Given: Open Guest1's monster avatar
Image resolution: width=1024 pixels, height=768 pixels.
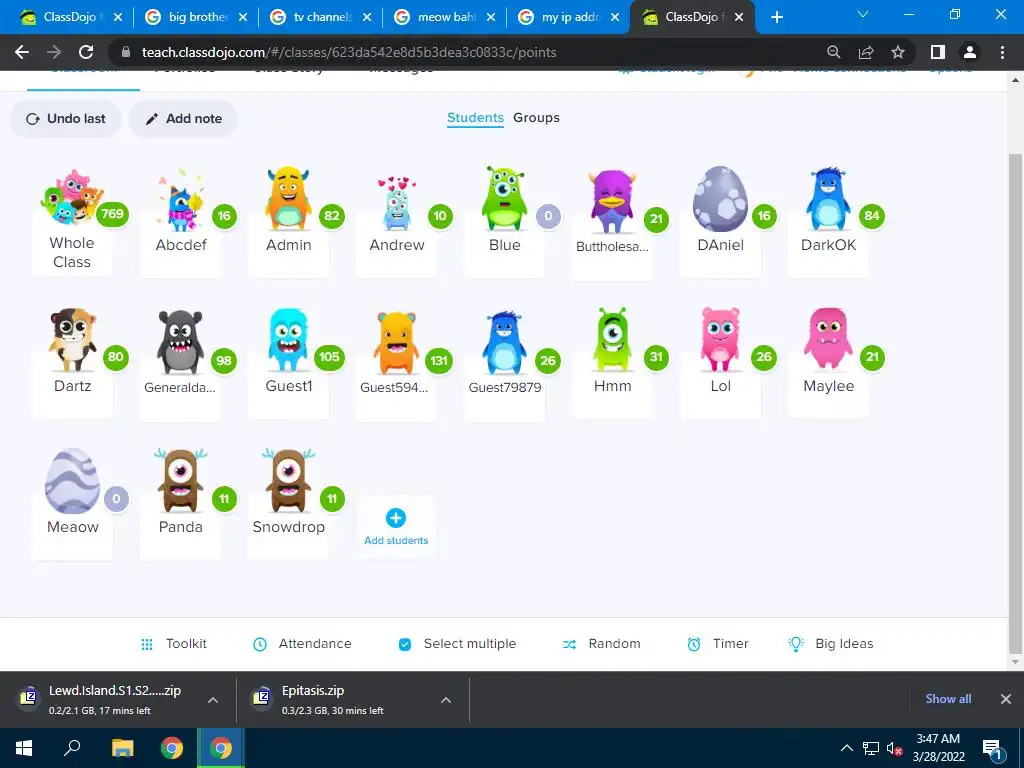Looking at the screenshot, I should coord(288,340).
